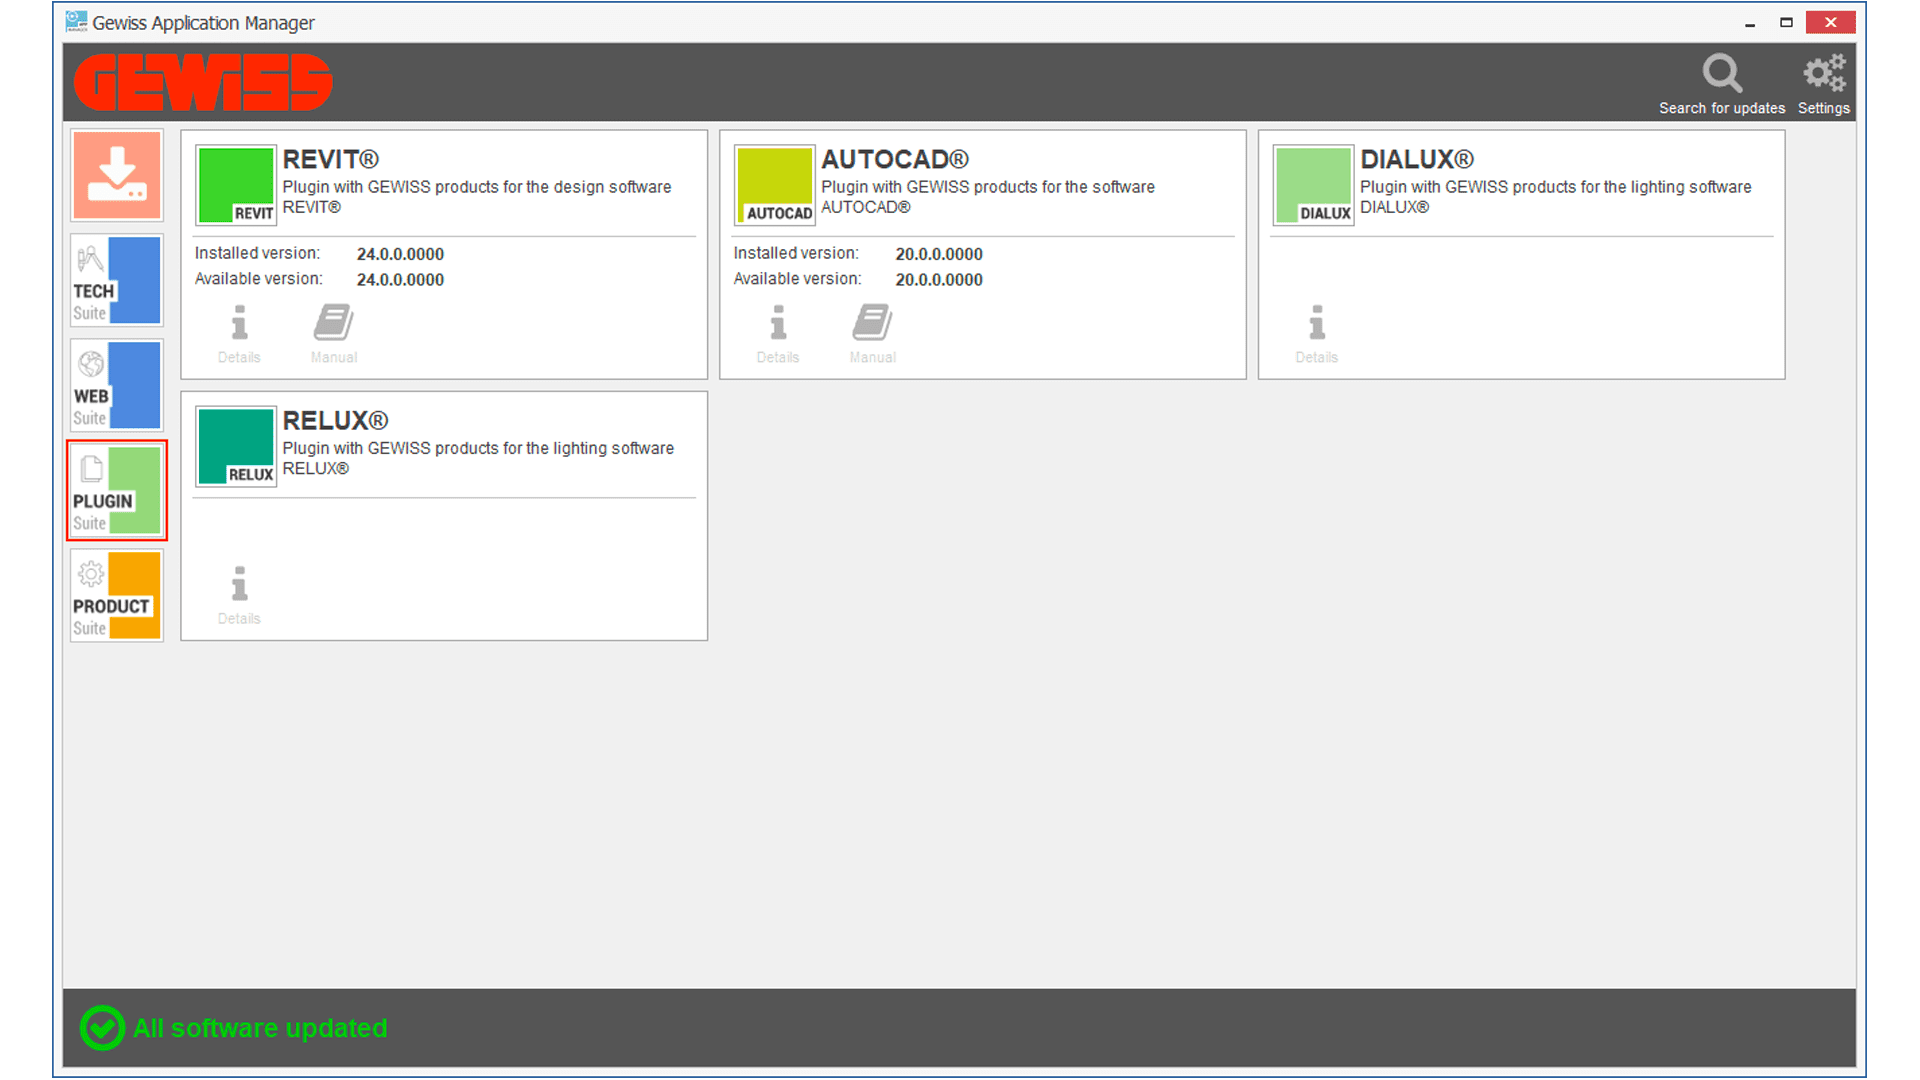Click REVIT available version 24.0.0.0000 value
1920x1080 pixels.
pyautogui.click(x=400, y=280)
